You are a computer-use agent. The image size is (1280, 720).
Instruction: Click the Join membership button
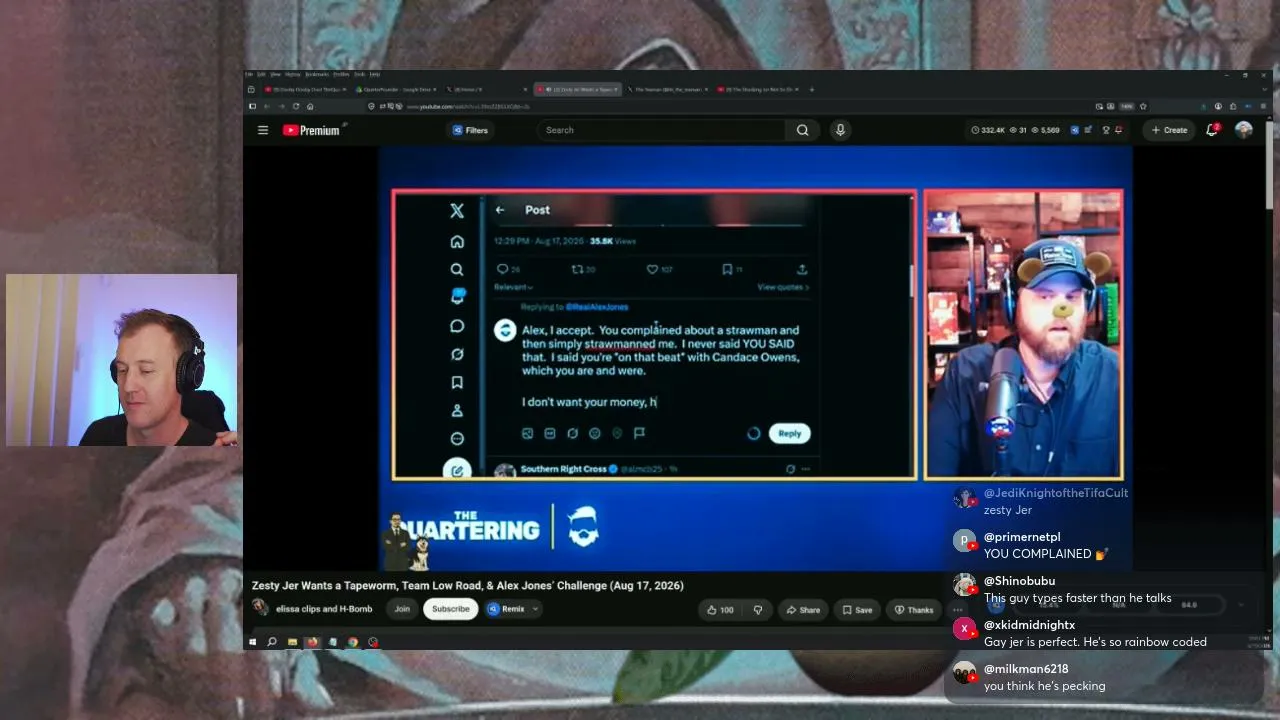[x=402, y=608]
